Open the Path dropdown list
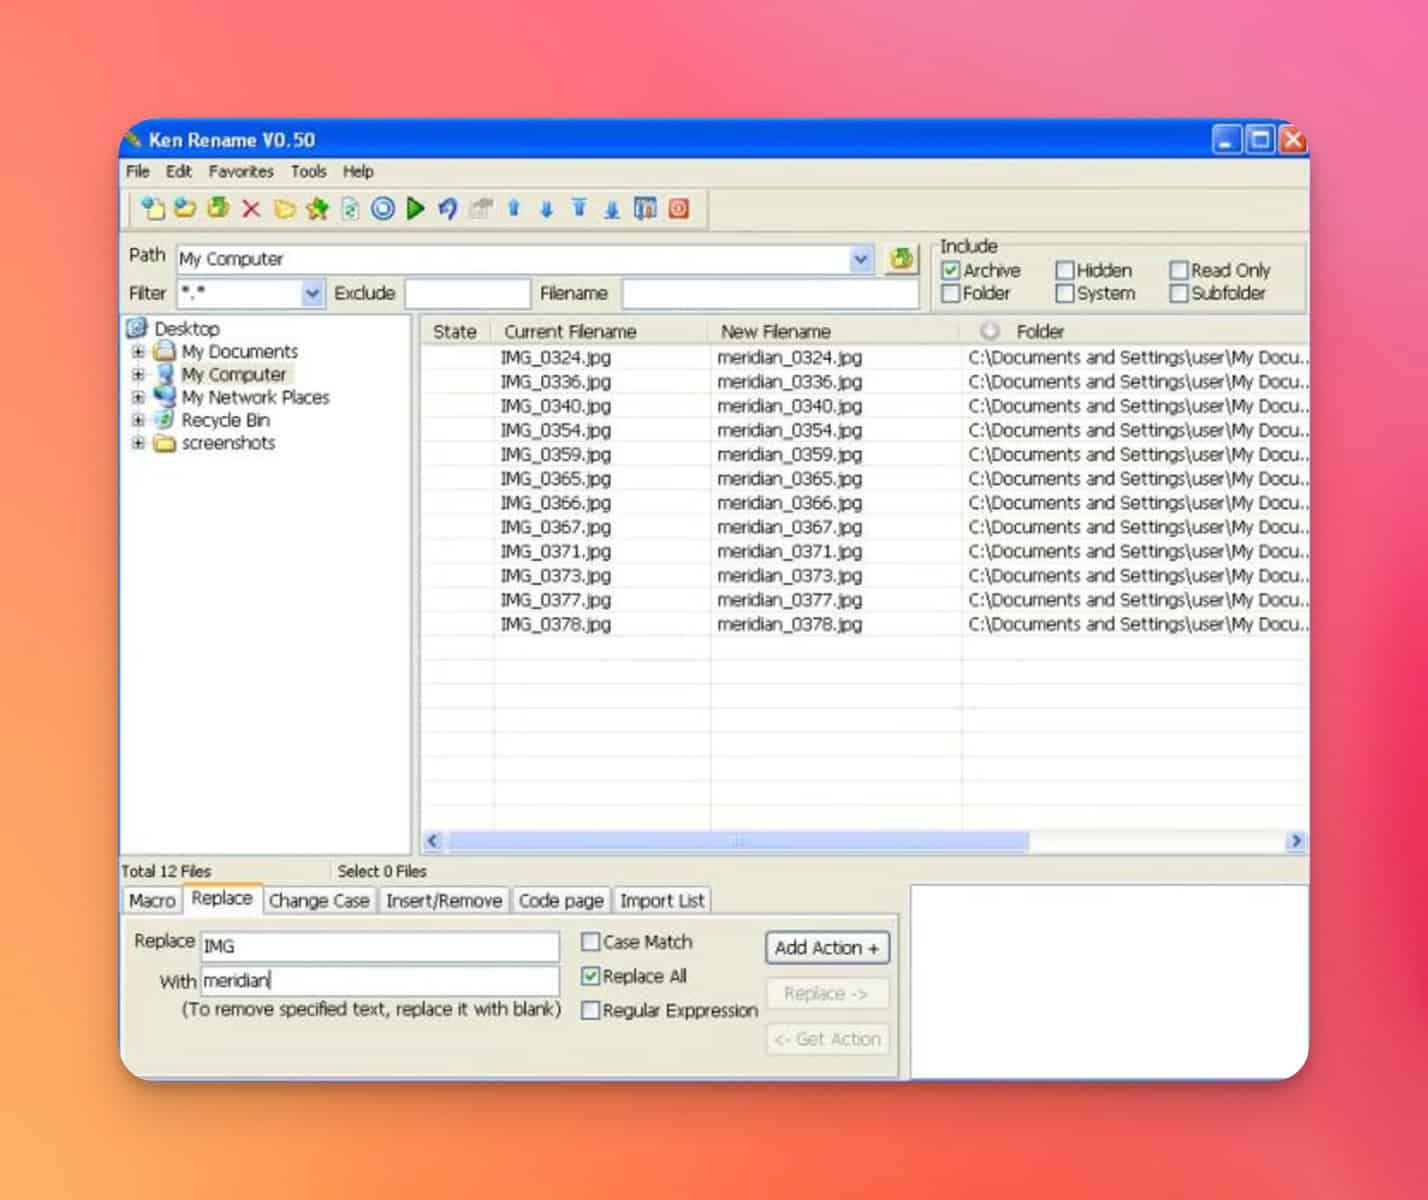Viewport: 1428px width, 1200px height. (860, 259)
